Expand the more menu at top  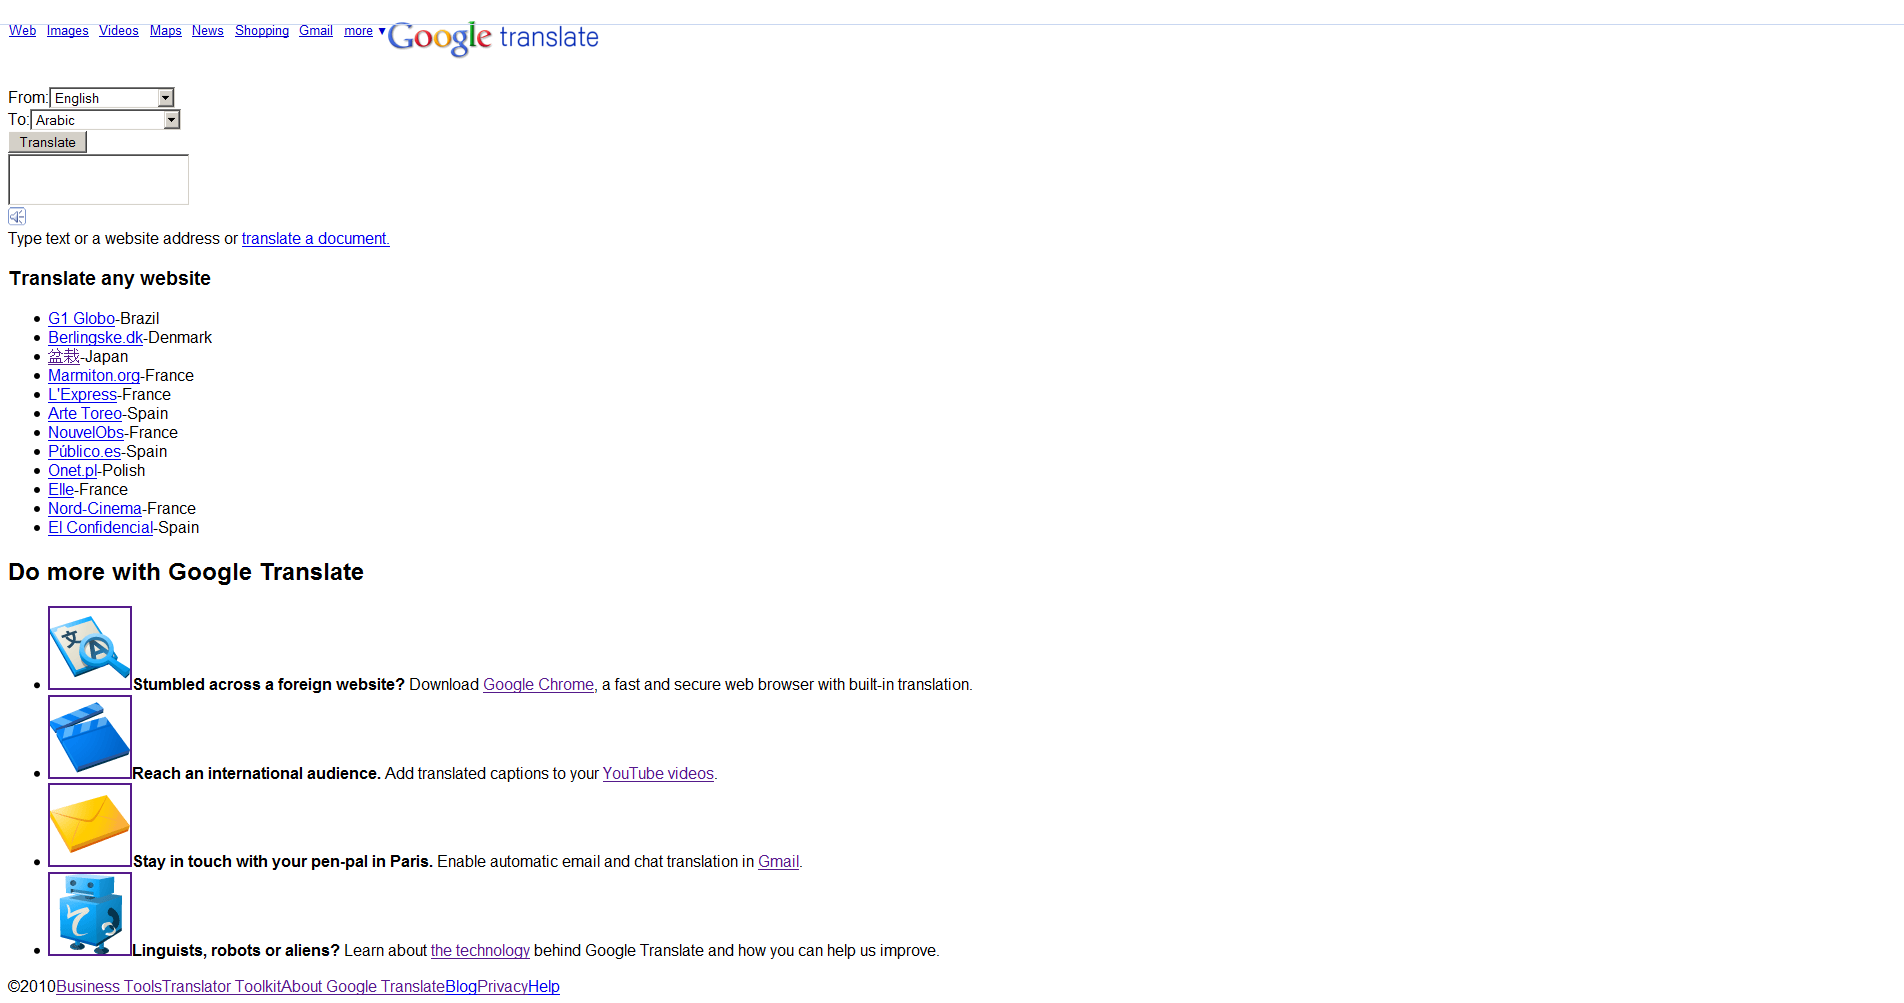click(364, 31)
